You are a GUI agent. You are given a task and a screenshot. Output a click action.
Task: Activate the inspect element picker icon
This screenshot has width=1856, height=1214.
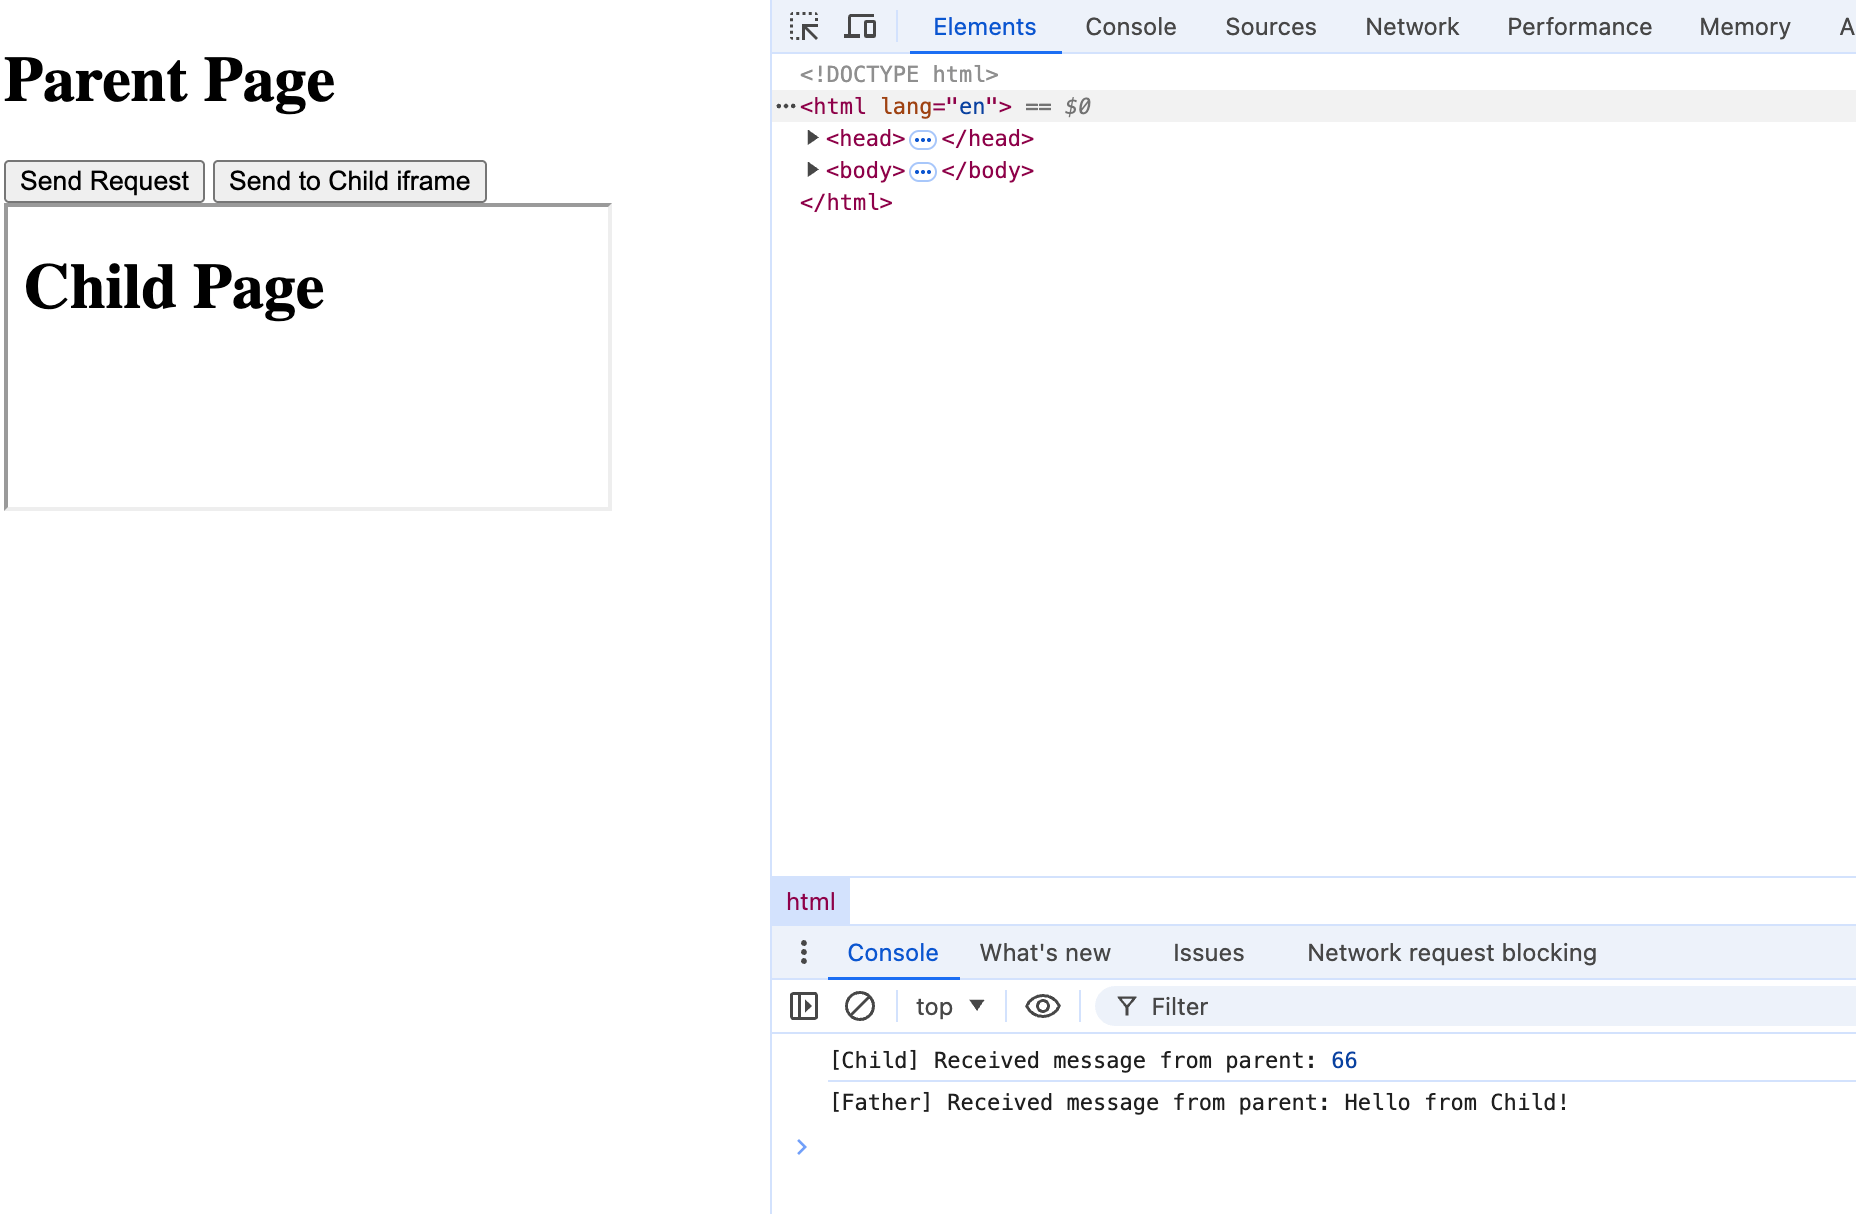pos(804,26)
